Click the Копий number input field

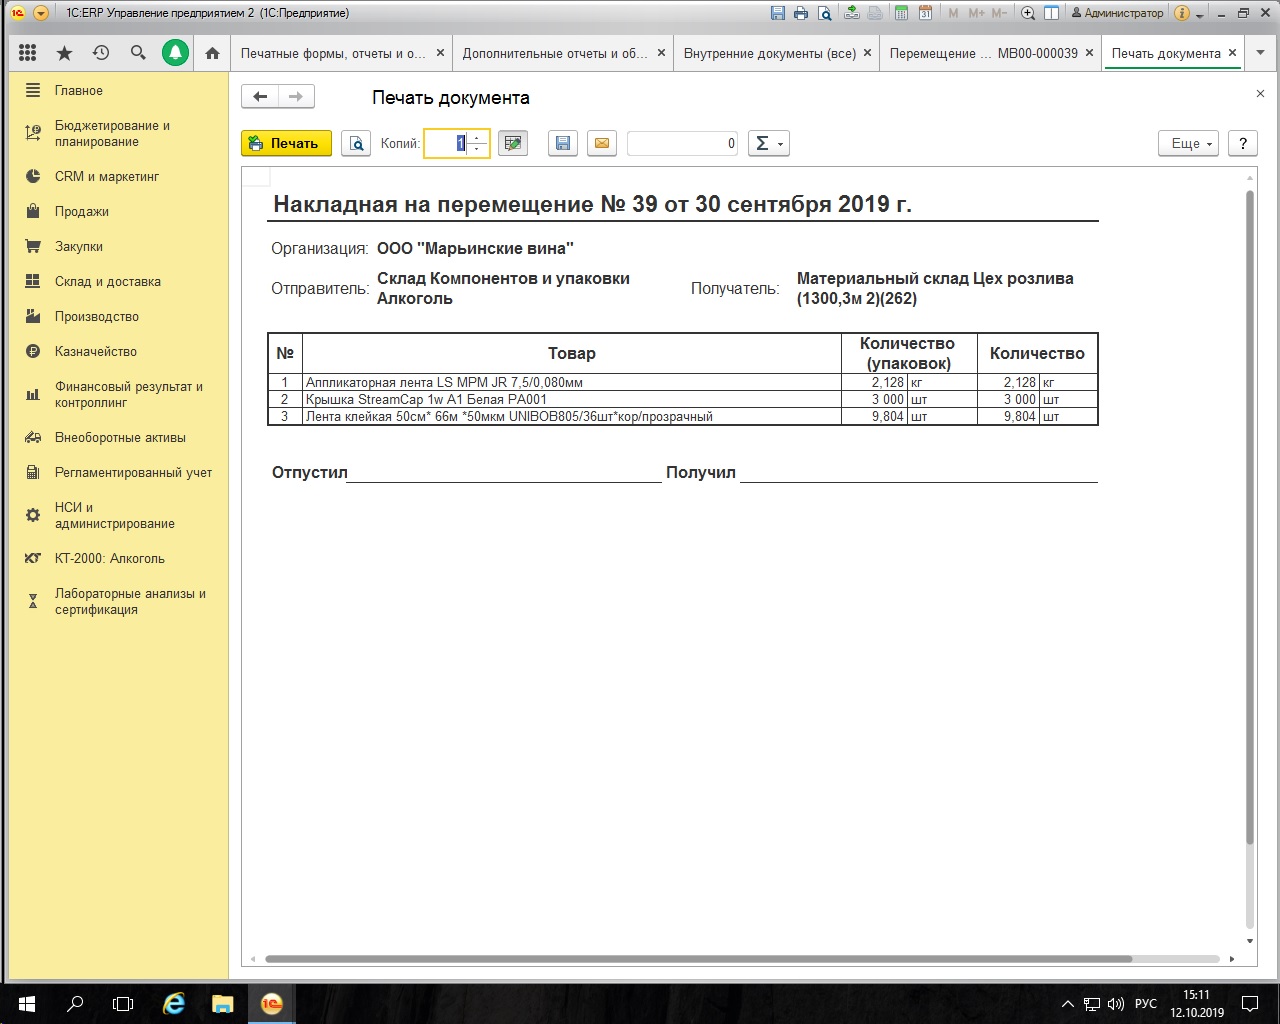[x=446, y=144]
